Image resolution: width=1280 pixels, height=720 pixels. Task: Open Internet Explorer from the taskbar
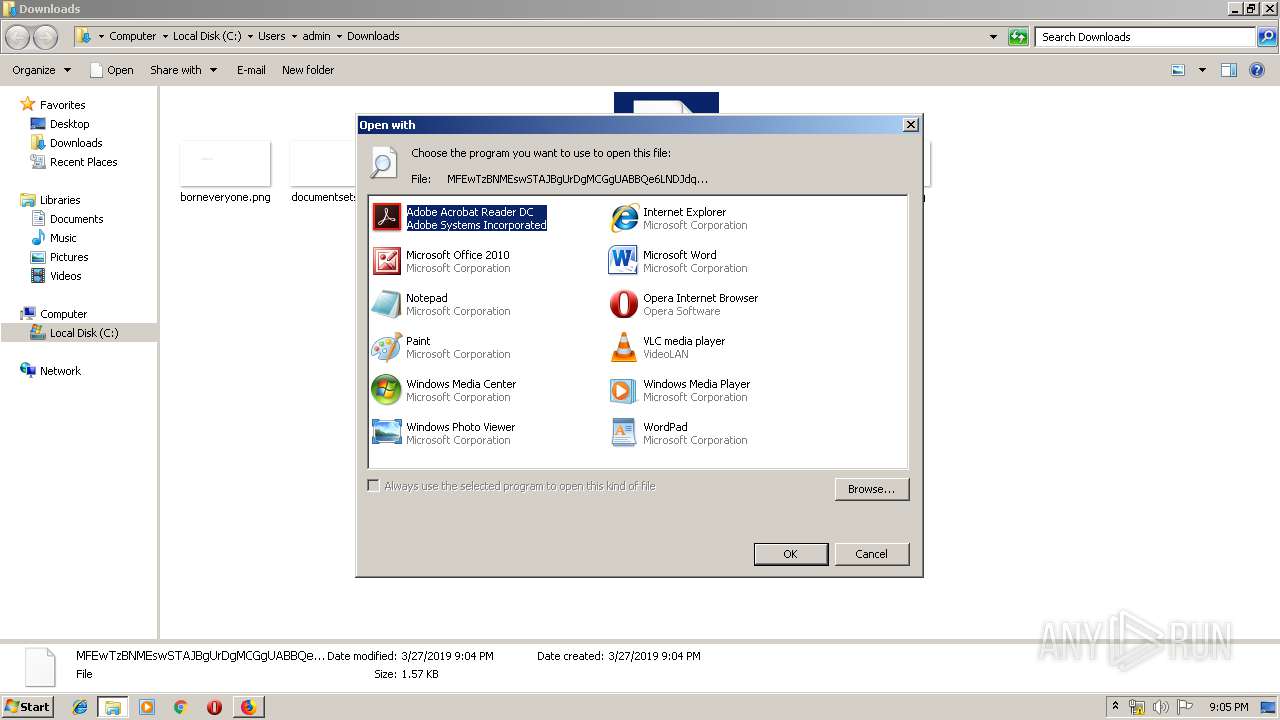(x=80, y=707)
